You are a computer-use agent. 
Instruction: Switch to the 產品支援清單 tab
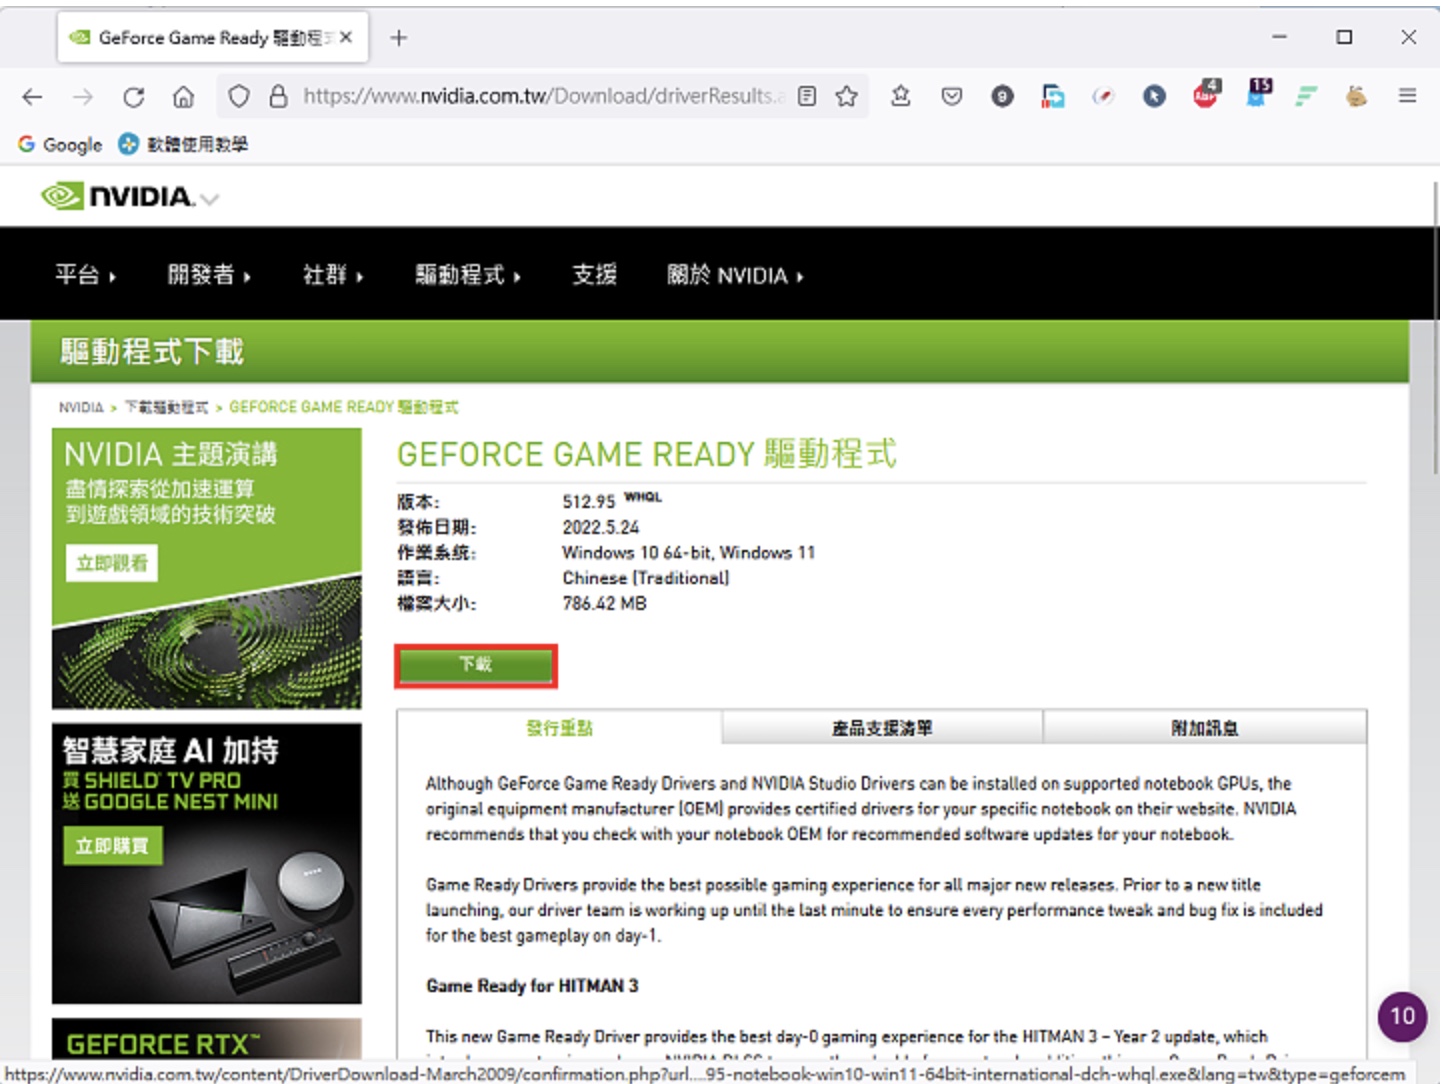(882, 728)
